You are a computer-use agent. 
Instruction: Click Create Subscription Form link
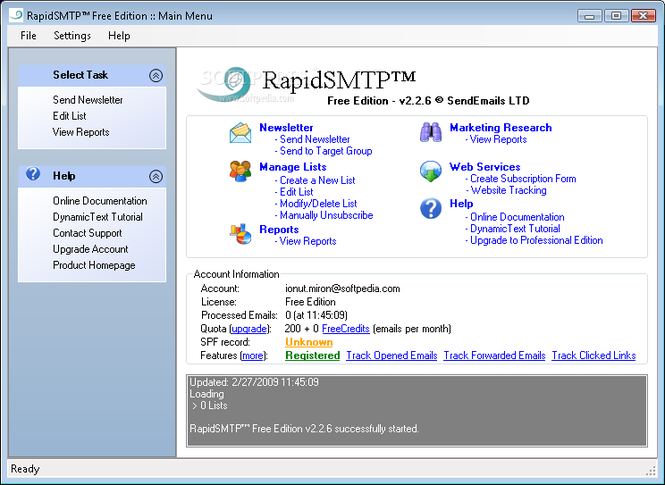click(x=523, y=178)
